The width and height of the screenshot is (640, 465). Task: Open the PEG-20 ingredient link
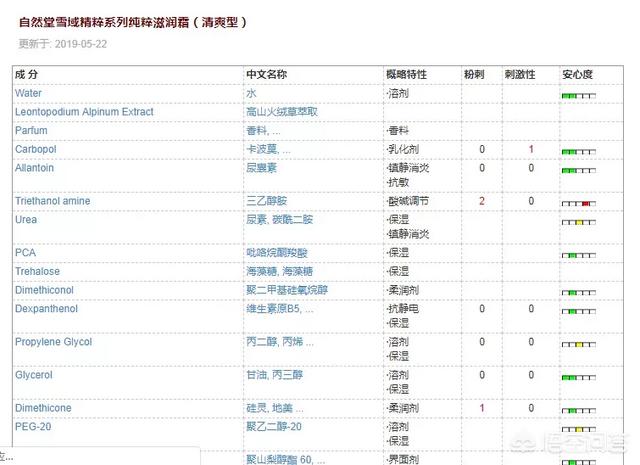[33, 427]
